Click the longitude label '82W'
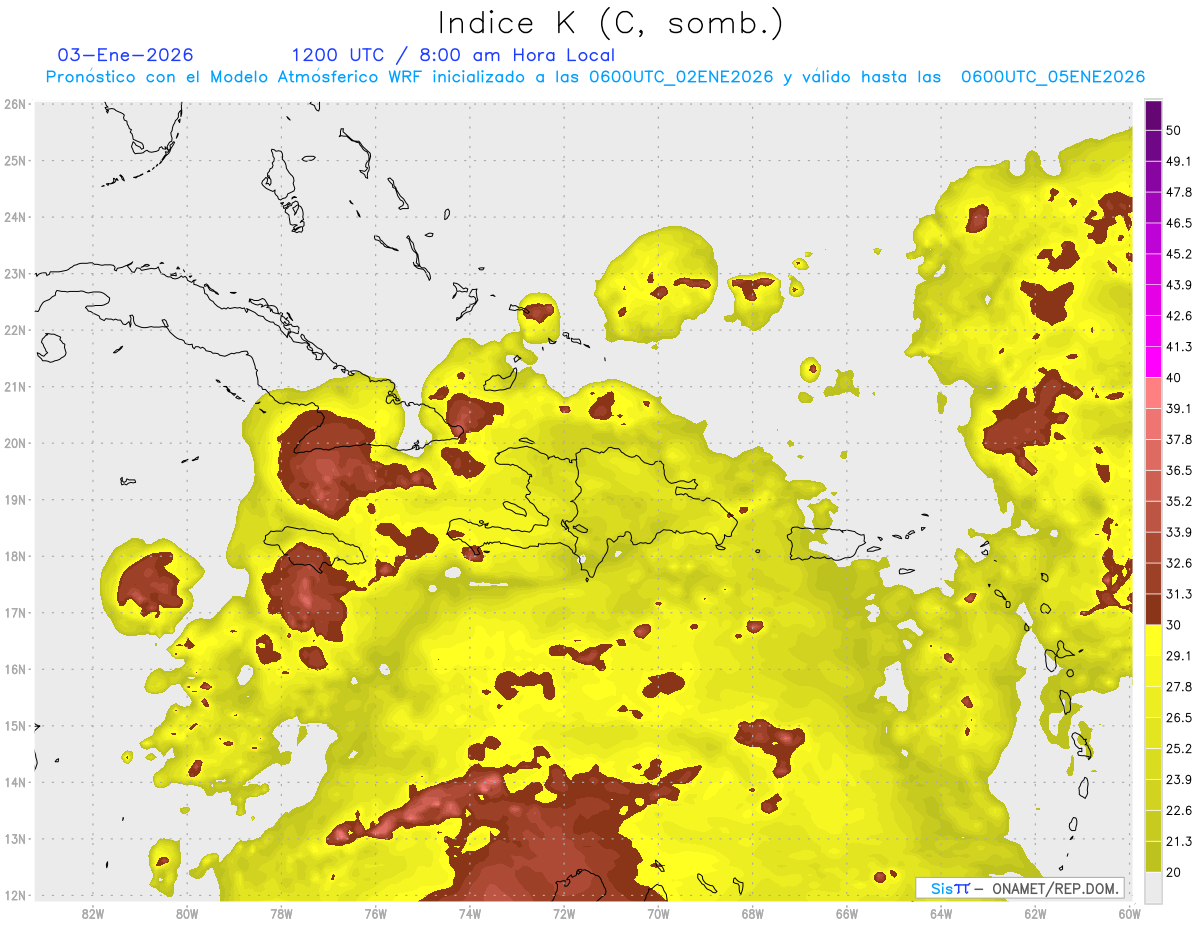 (93, 915)
